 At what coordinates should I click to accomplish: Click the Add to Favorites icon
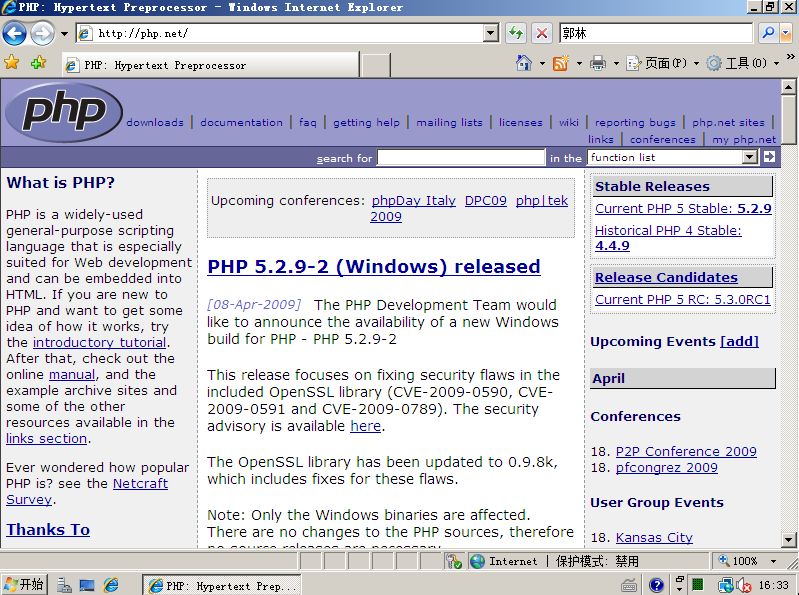[38, 63]
